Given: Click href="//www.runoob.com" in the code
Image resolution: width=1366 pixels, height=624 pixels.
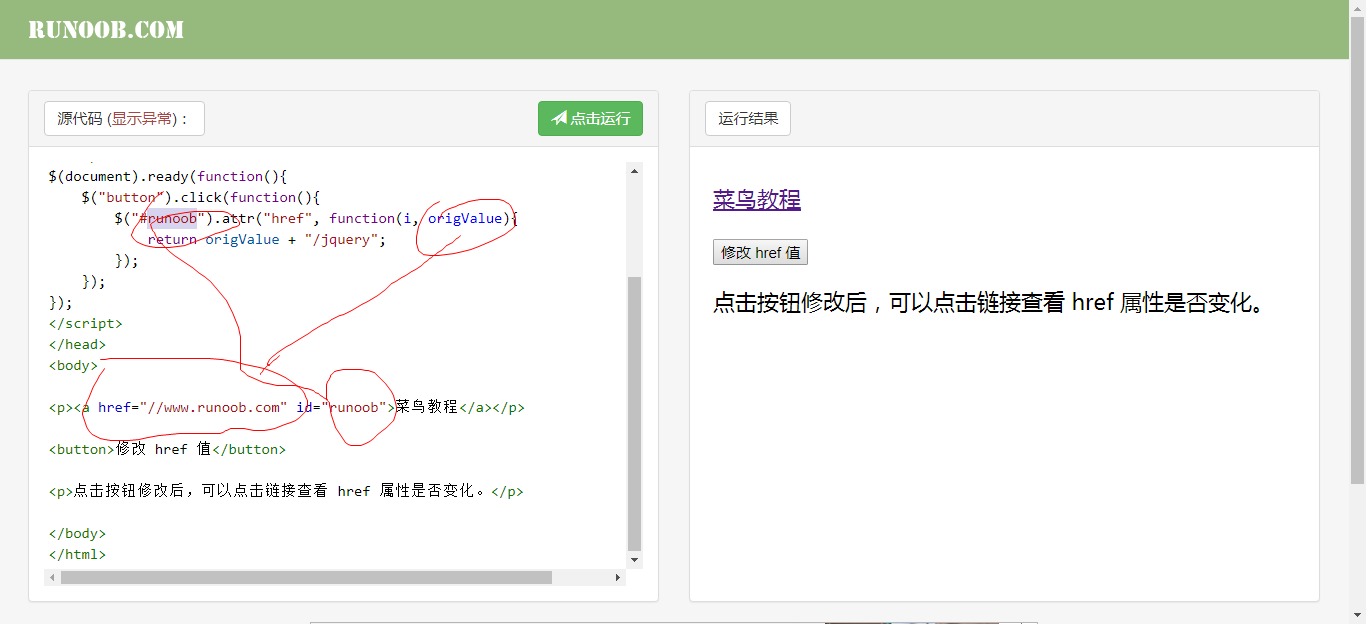Looking at the screenshot, I should coord(193,407).
